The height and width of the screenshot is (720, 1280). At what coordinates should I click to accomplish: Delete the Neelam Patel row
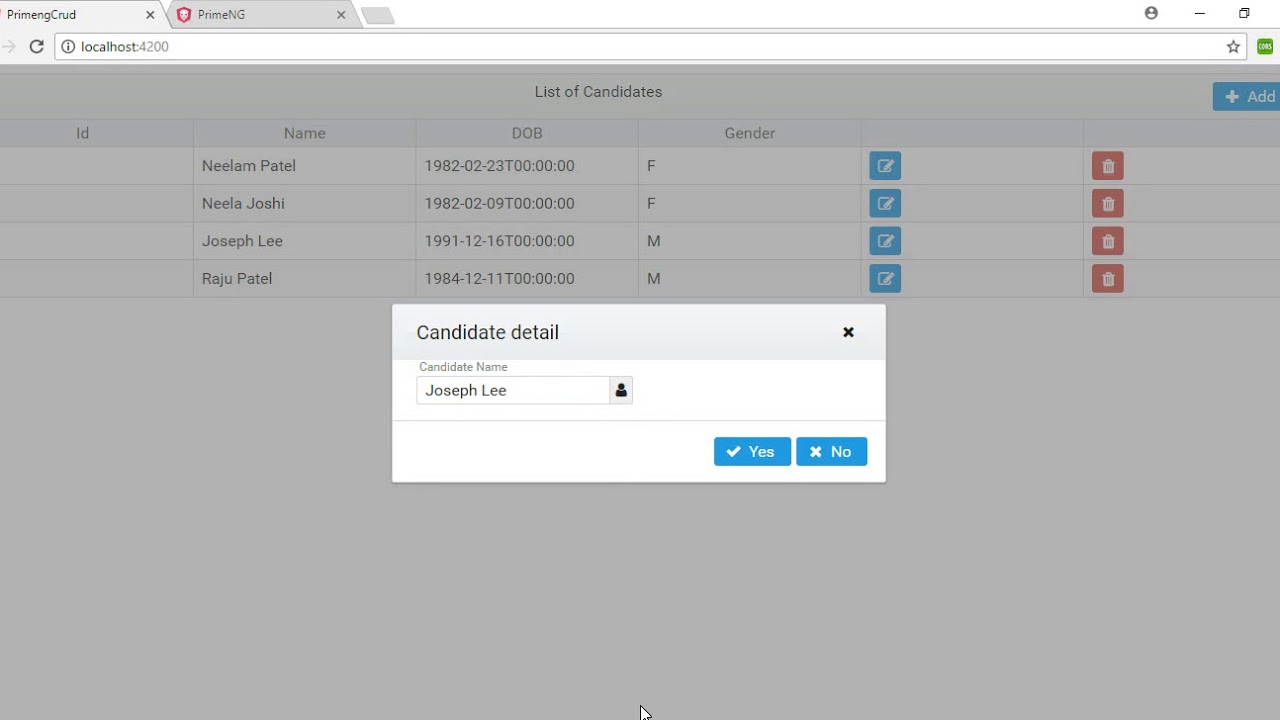click(x=1108, y=166)
